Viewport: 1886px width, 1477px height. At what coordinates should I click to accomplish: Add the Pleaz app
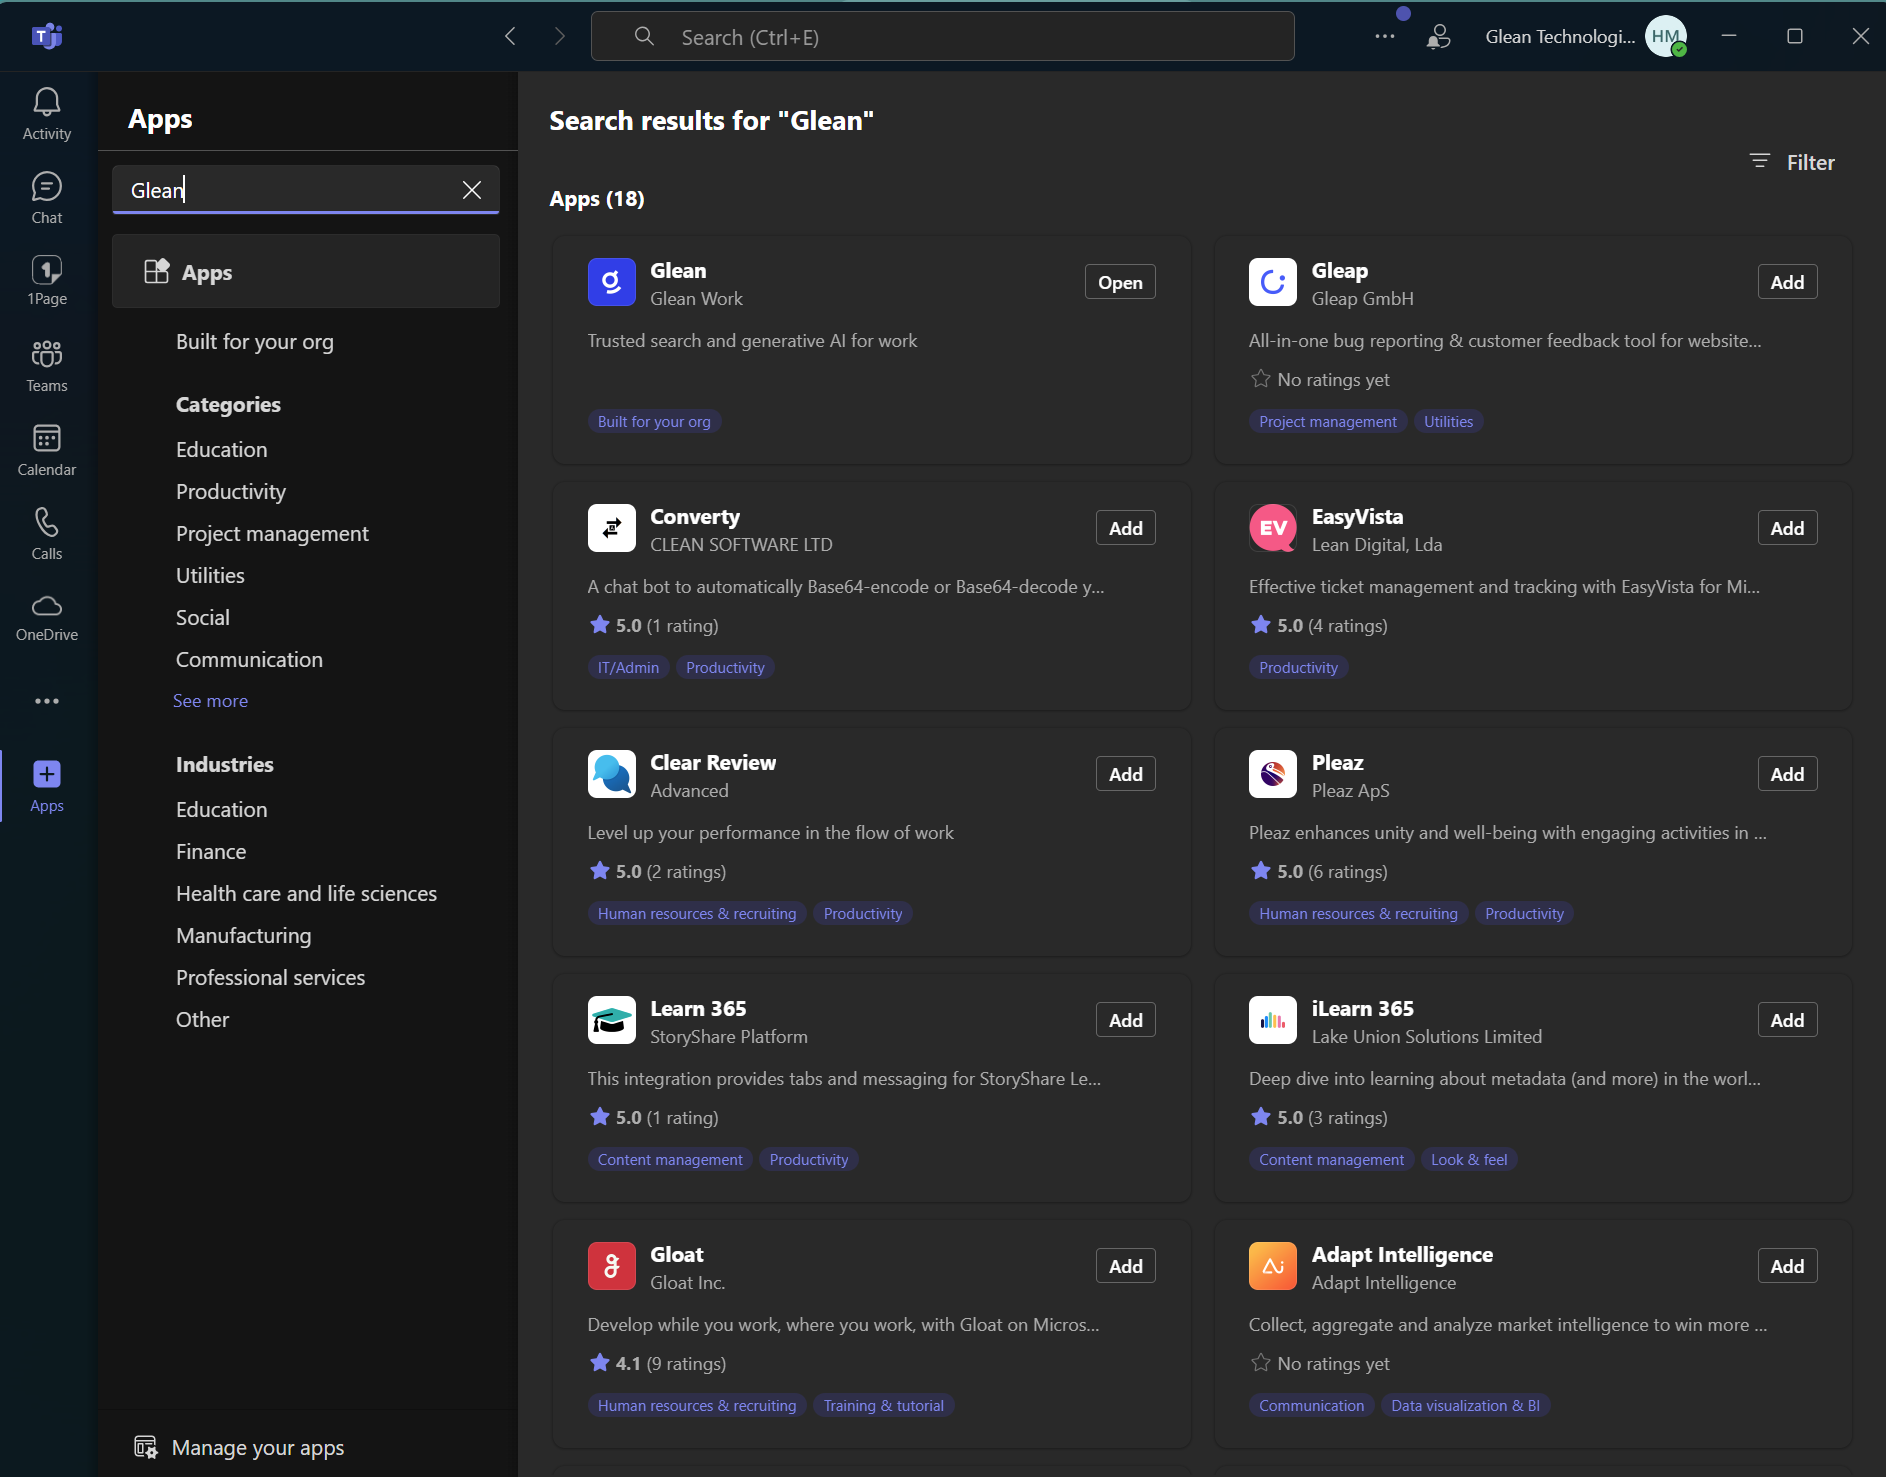(x=1787, y=774)
